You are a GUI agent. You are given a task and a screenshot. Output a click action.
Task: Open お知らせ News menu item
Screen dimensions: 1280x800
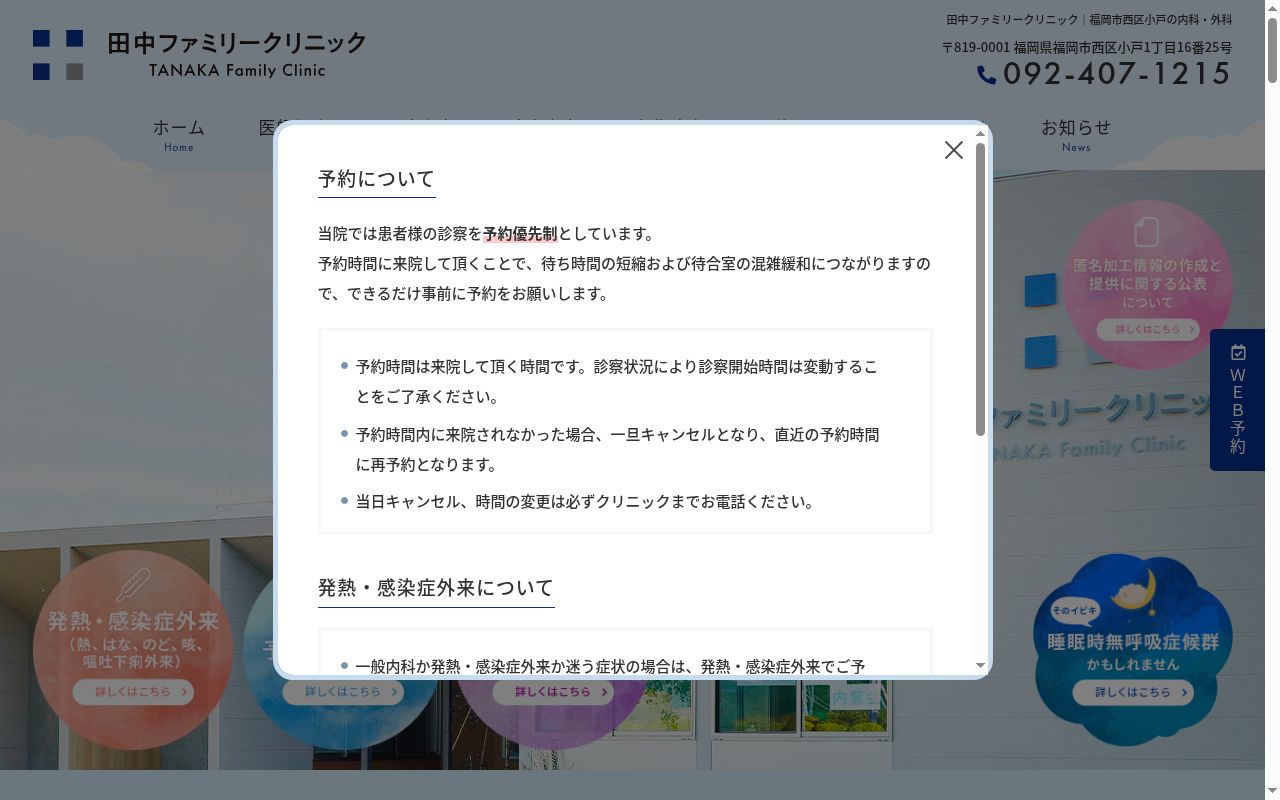click(x=1076, y=134)
